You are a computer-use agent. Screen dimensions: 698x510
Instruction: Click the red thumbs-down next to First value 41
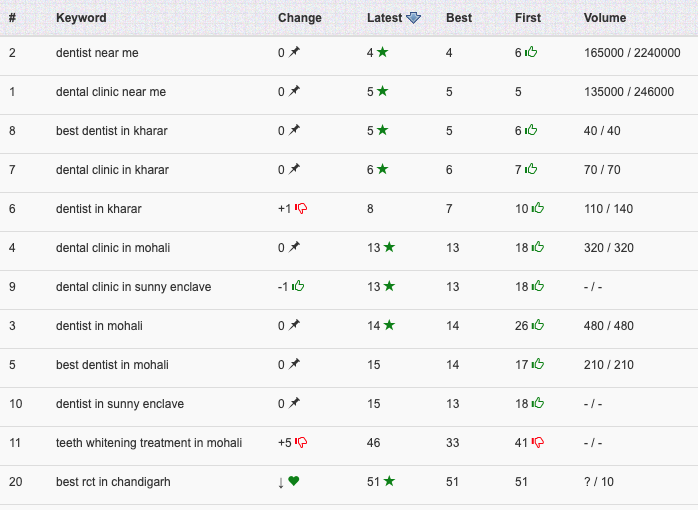pyautogui.click(x=538, y=442)
